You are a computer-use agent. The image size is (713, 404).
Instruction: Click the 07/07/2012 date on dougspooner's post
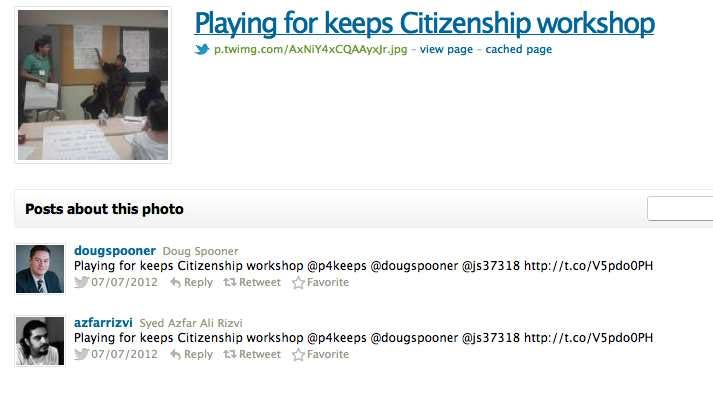pos(125,283)
